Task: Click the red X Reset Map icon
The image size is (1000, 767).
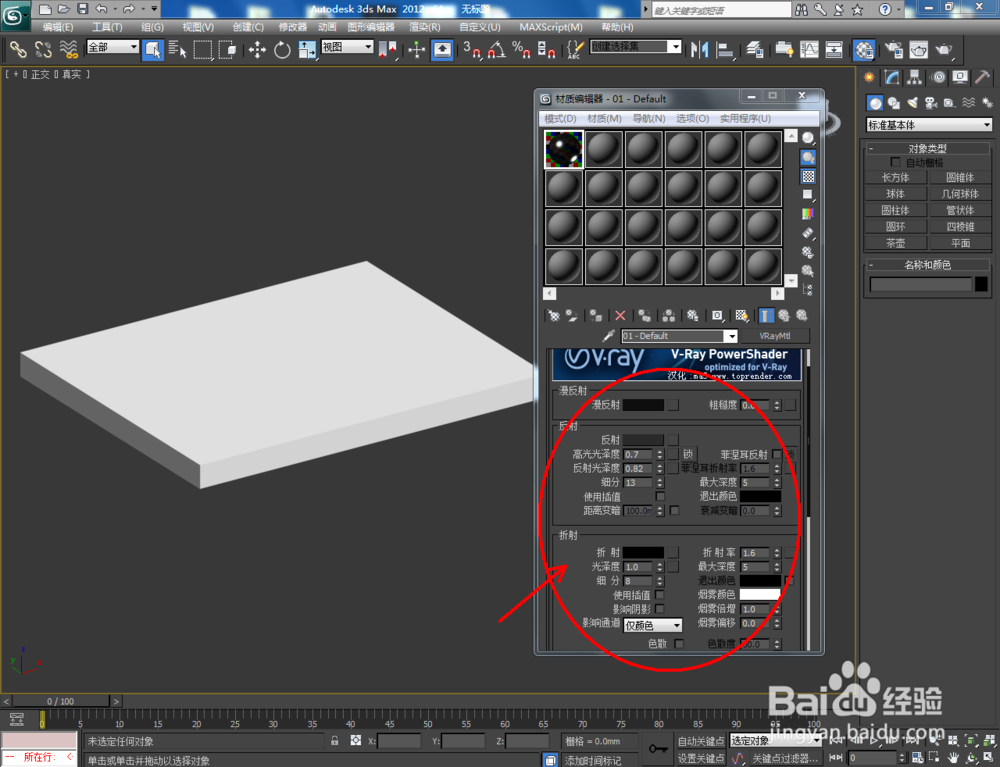Action: [x=620, y=316]
